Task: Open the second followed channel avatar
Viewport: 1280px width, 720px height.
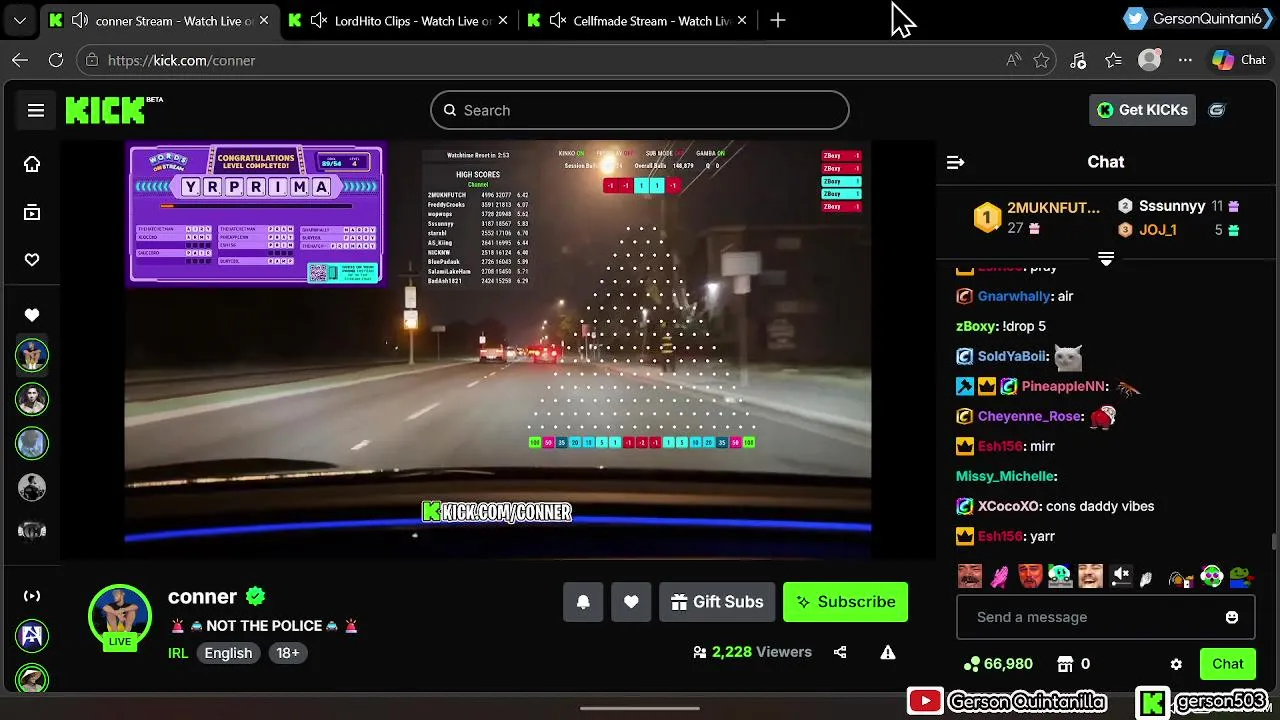Action: pos(32,399)
